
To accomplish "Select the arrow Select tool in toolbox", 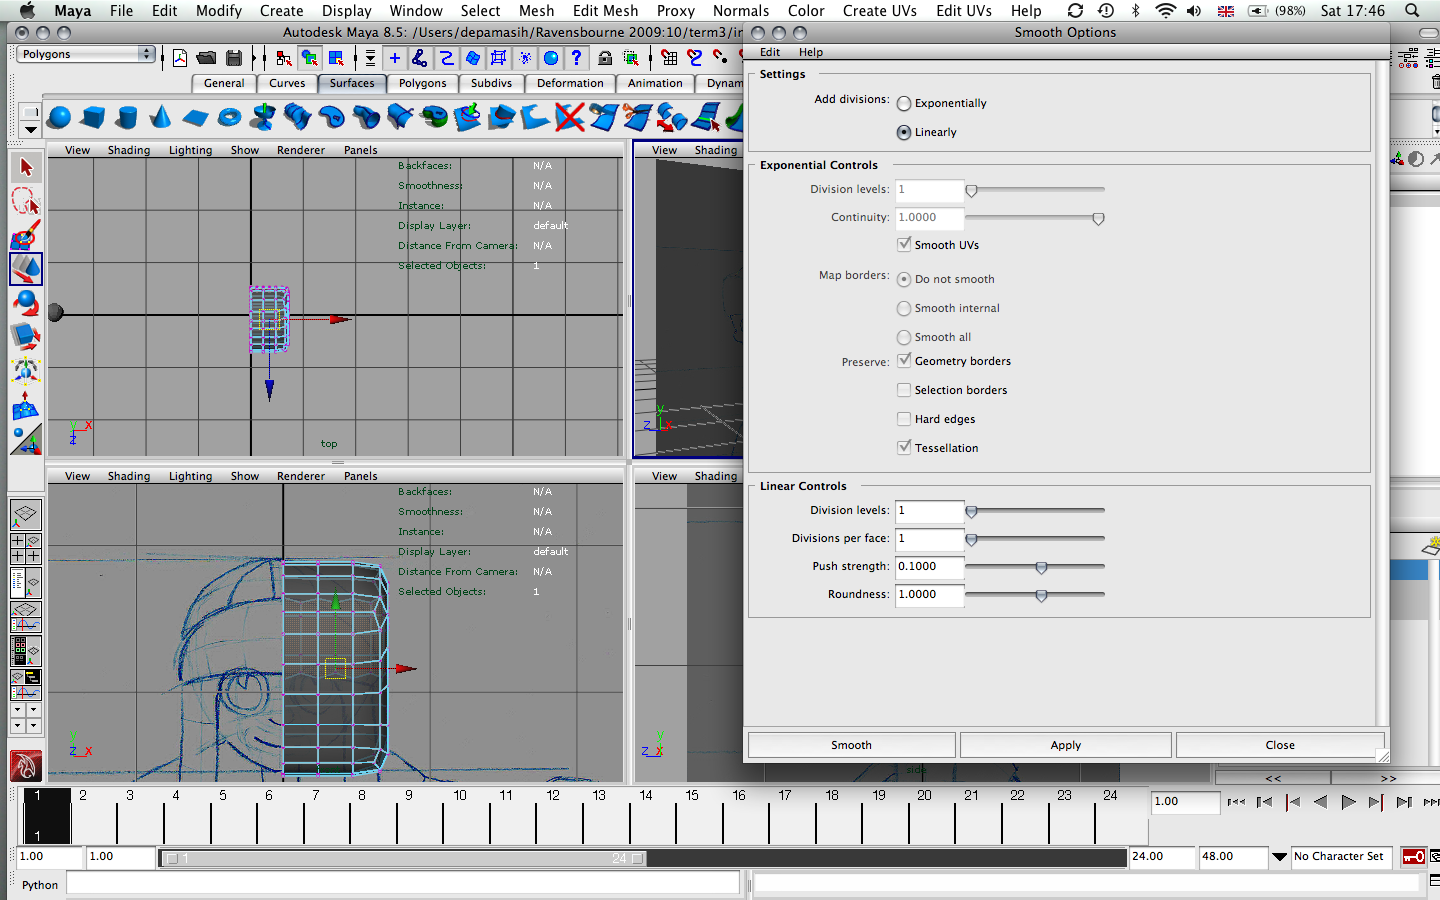I will [26, 167].
